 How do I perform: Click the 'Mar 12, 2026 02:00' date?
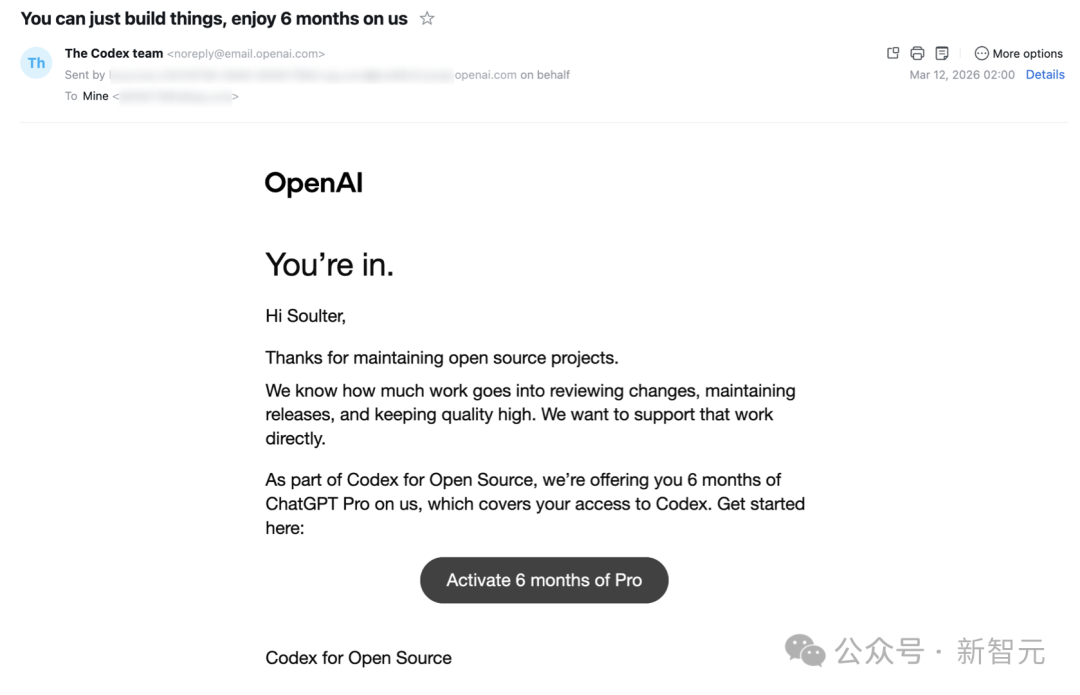[x=962, y=75]
